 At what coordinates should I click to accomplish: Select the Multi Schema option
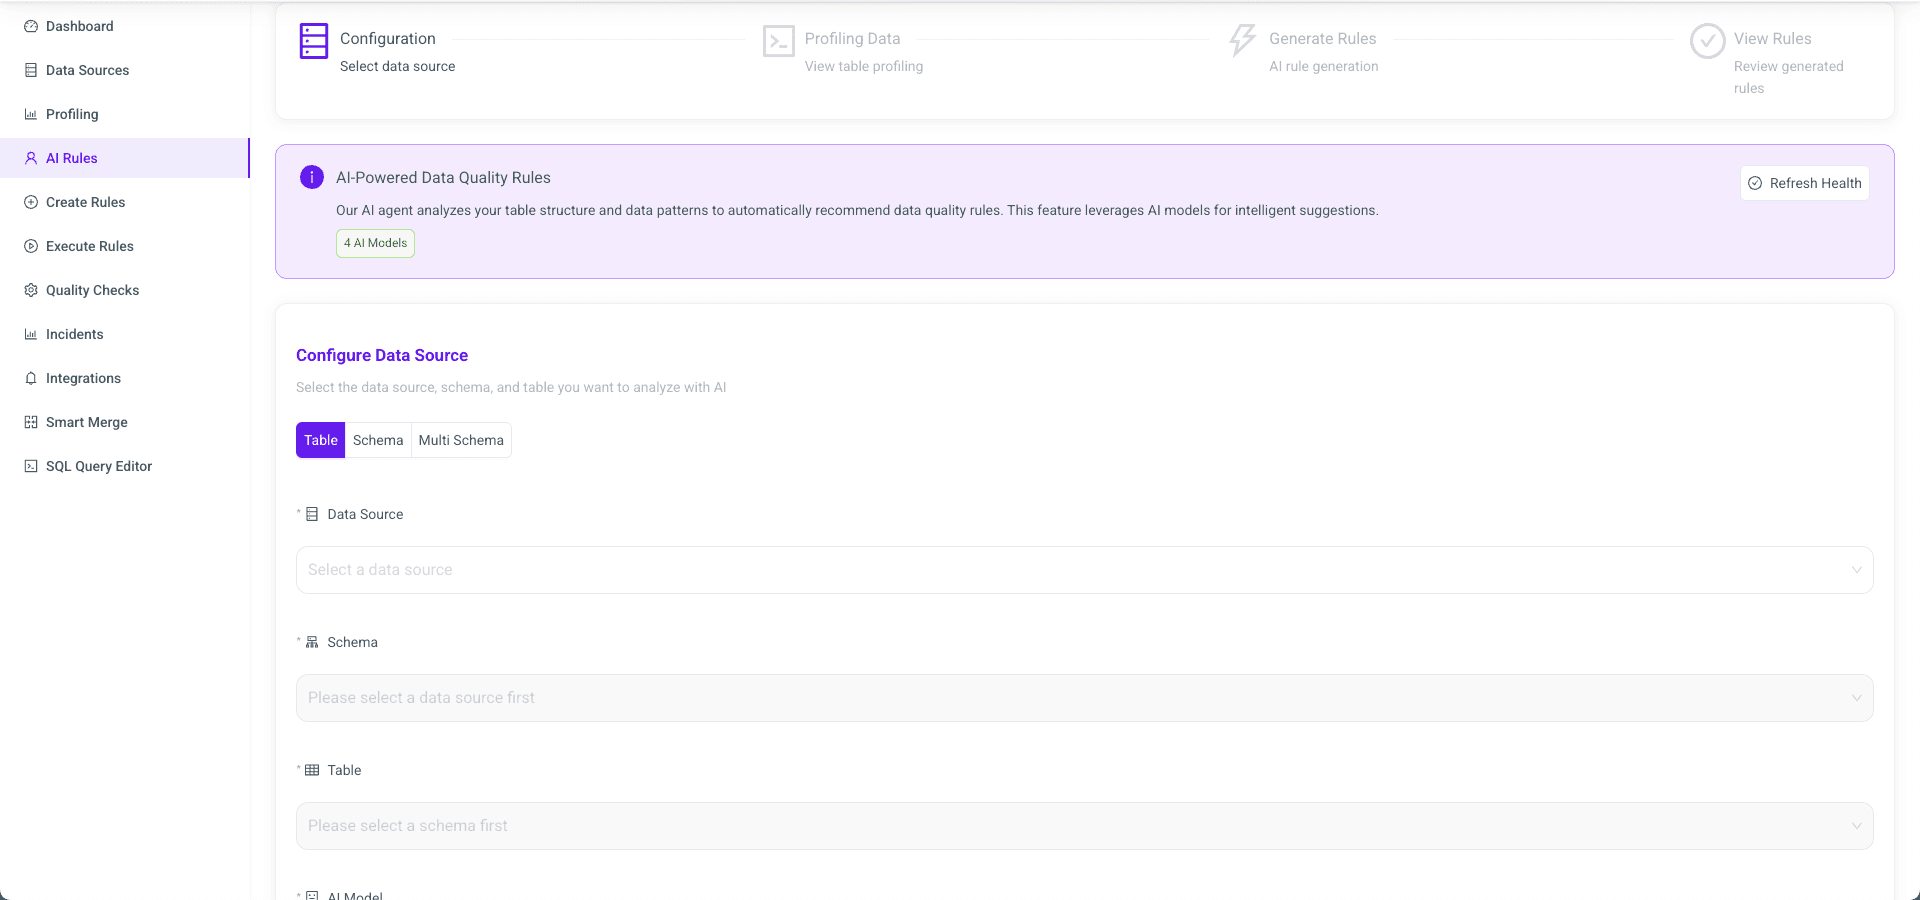(x=460, y=440)
